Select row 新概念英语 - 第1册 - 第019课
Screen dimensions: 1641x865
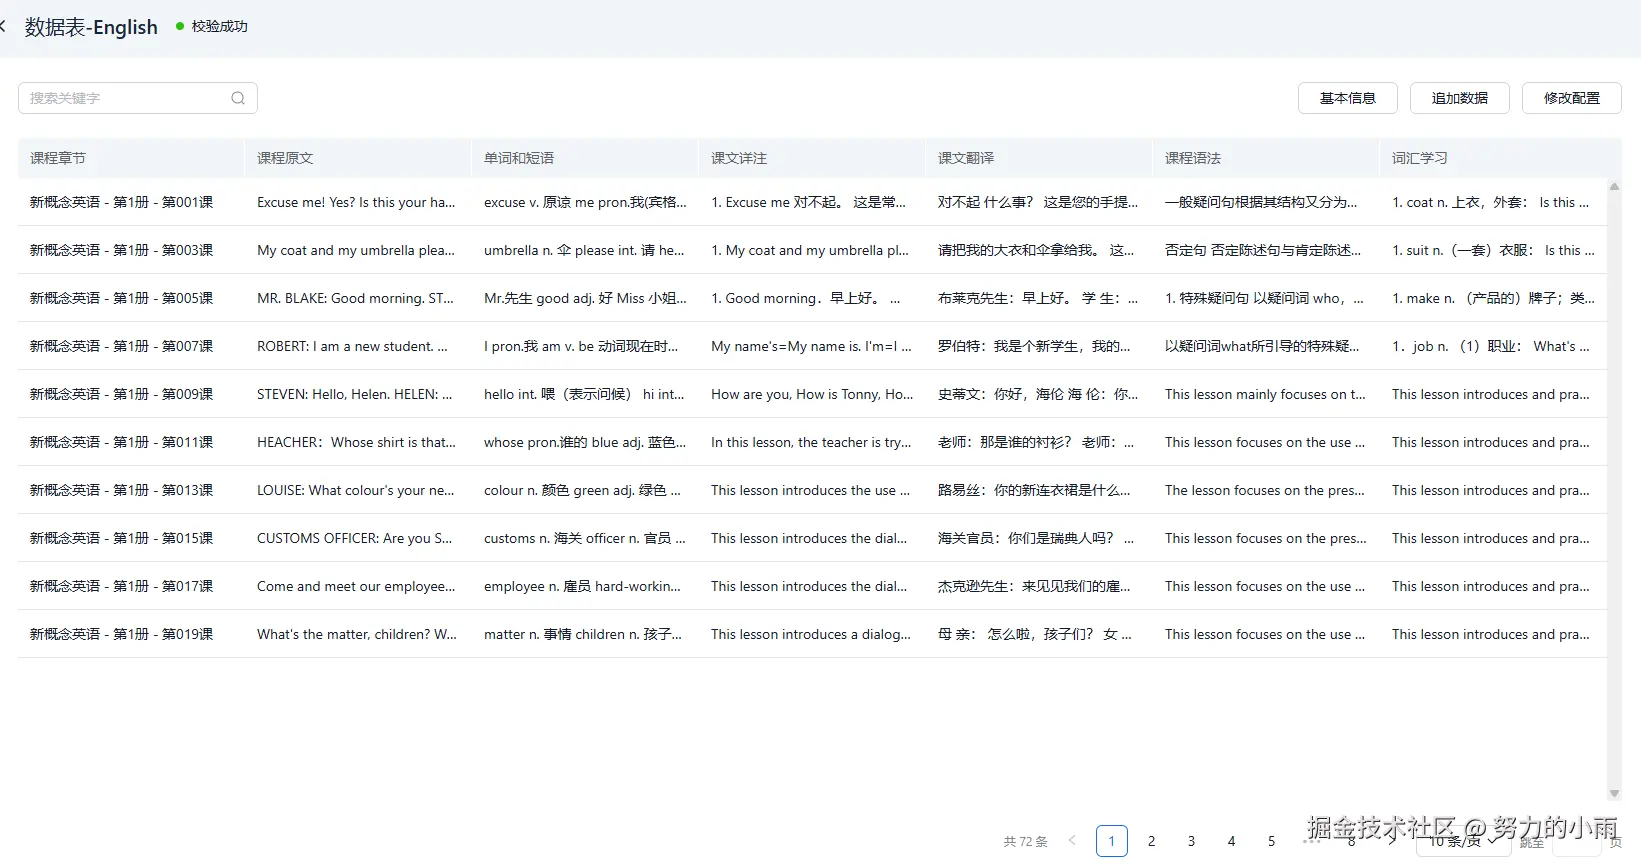[x=812, y=634]
